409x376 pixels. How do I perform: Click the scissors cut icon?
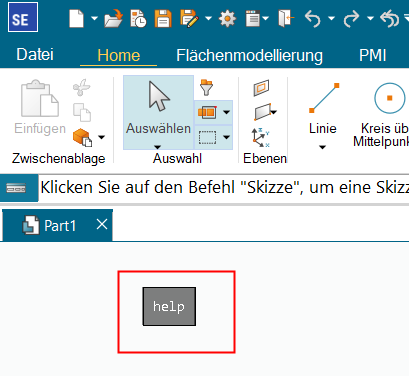(82, 87)
